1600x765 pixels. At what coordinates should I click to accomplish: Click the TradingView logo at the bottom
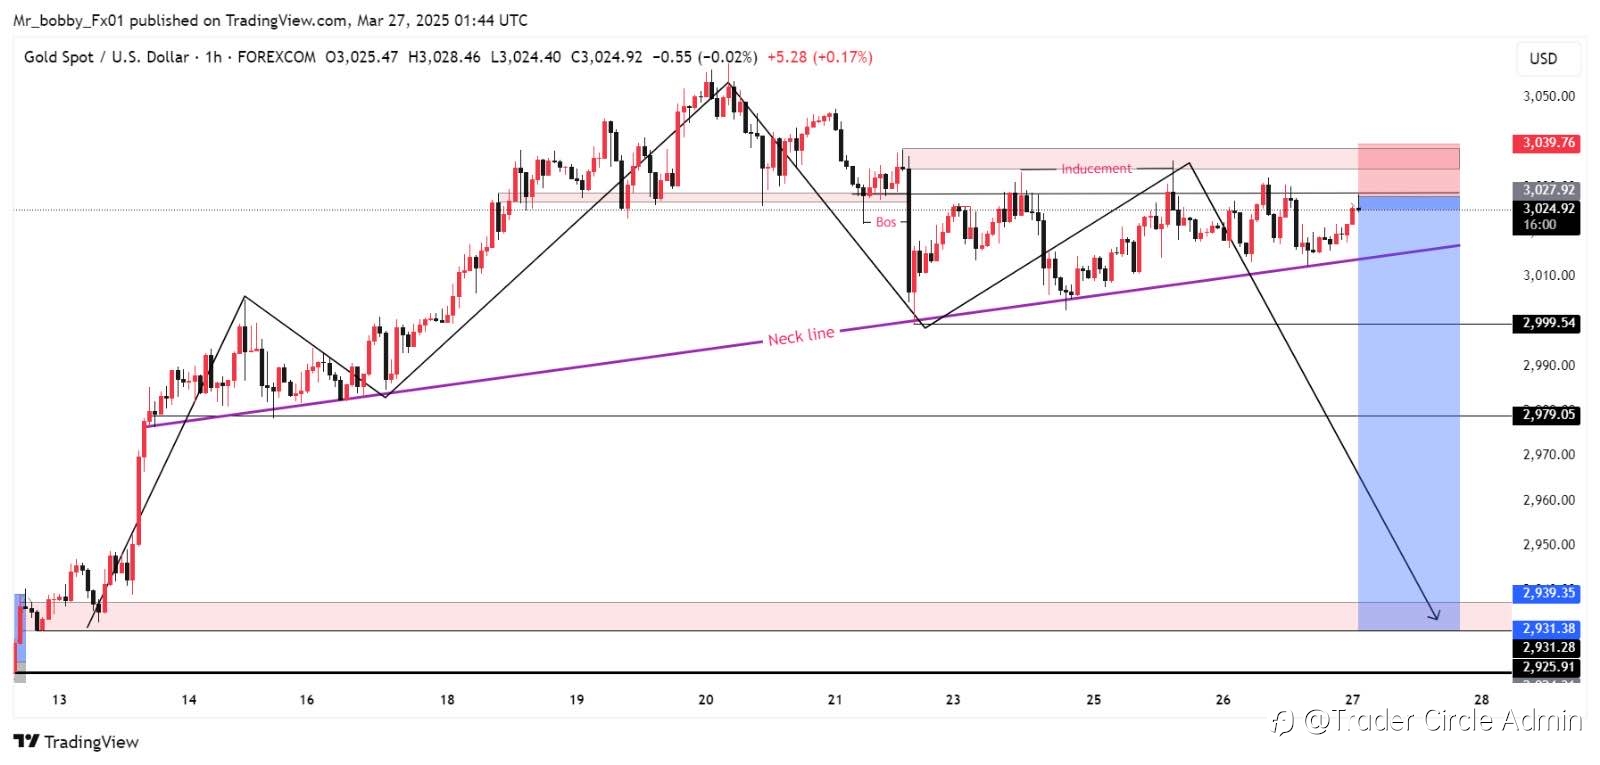coord(76,742)
